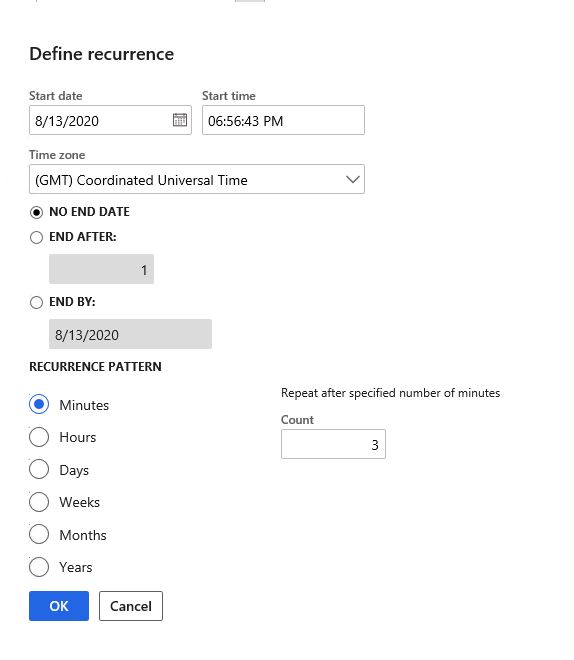
Task: Click the Time zone combo box text
Action: [141, 180]
